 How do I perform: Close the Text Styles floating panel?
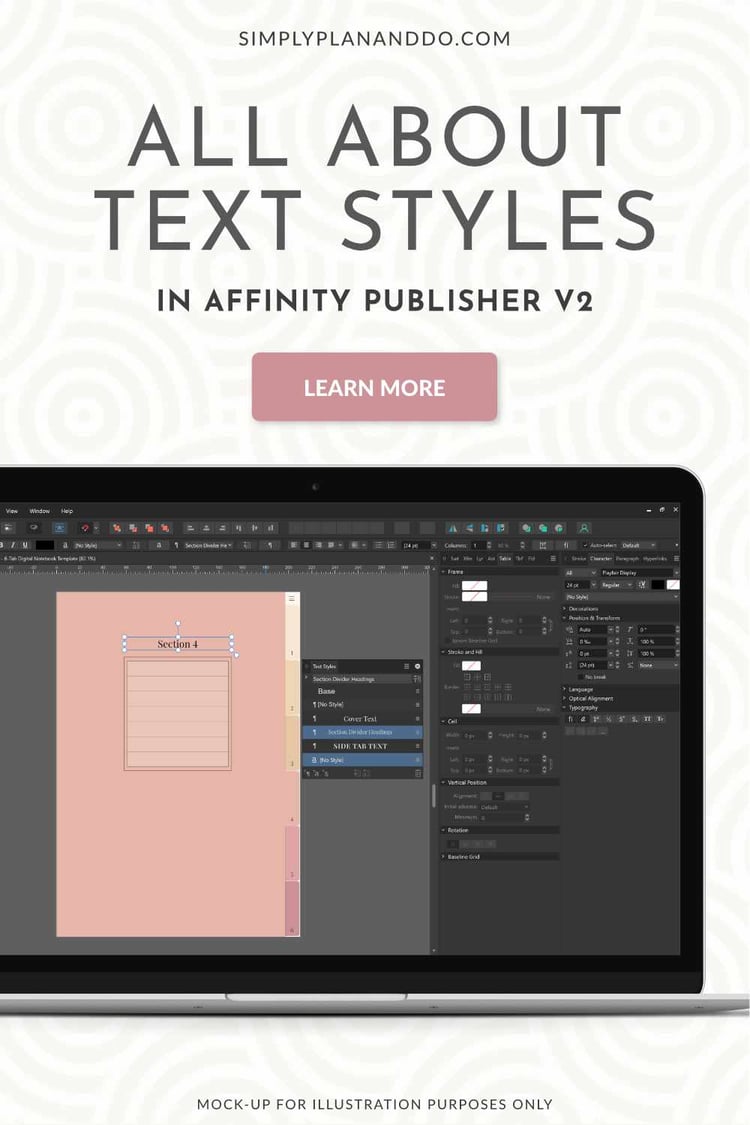417,667
